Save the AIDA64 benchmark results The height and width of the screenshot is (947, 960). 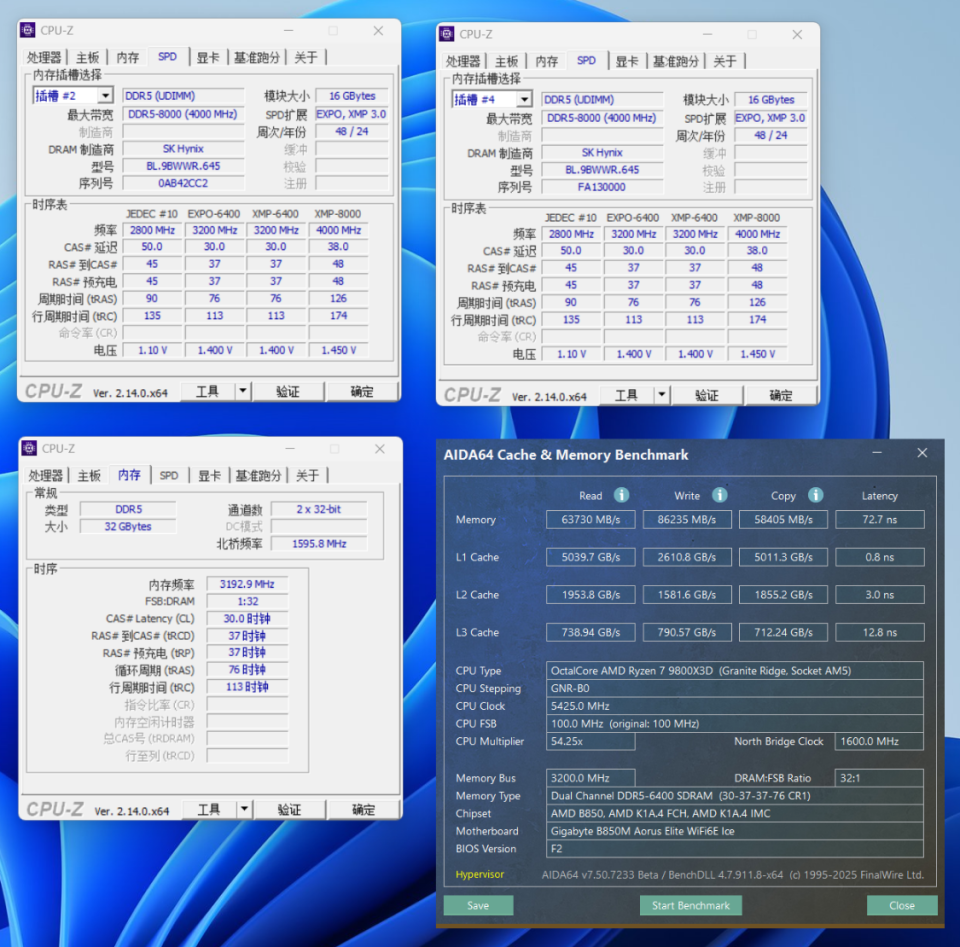tap(478, 905)
